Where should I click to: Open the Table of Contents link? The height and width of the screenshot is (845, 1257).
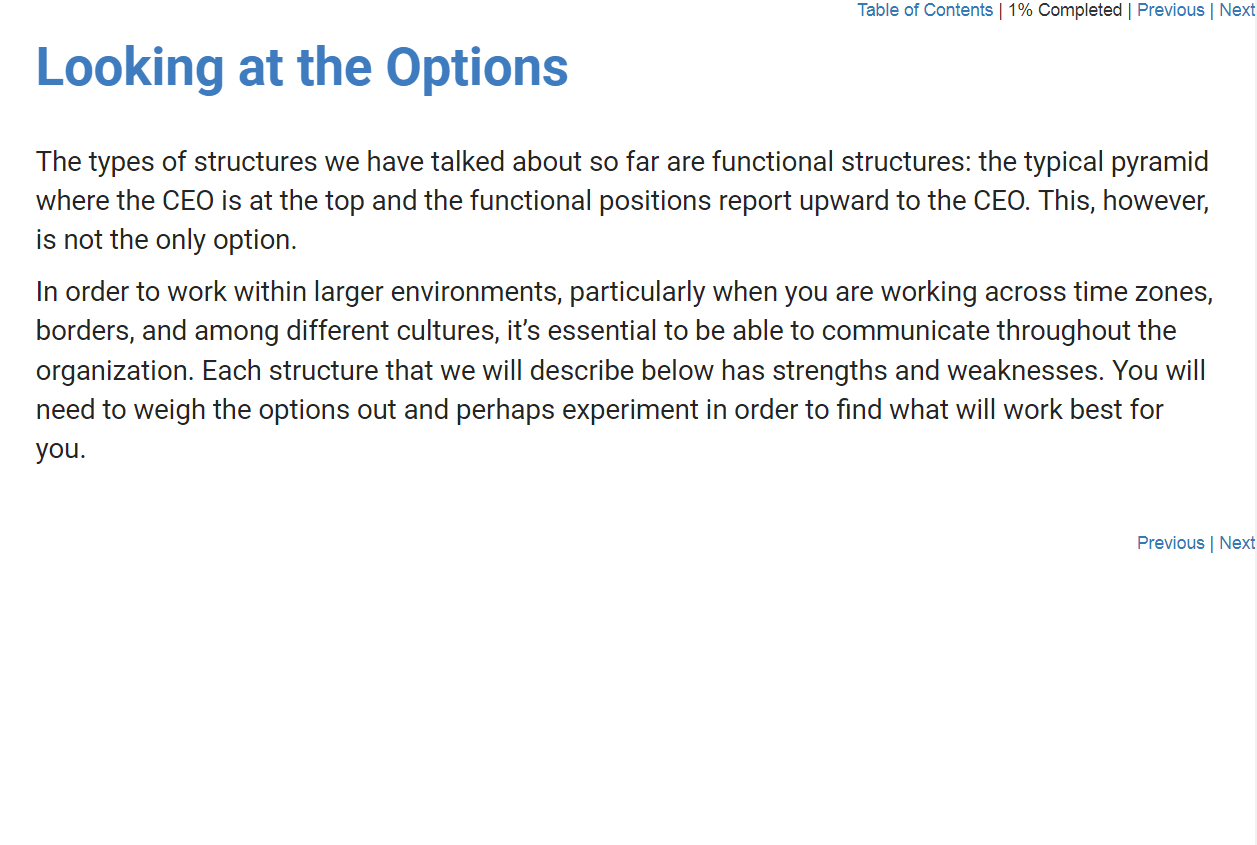point(924,10)
